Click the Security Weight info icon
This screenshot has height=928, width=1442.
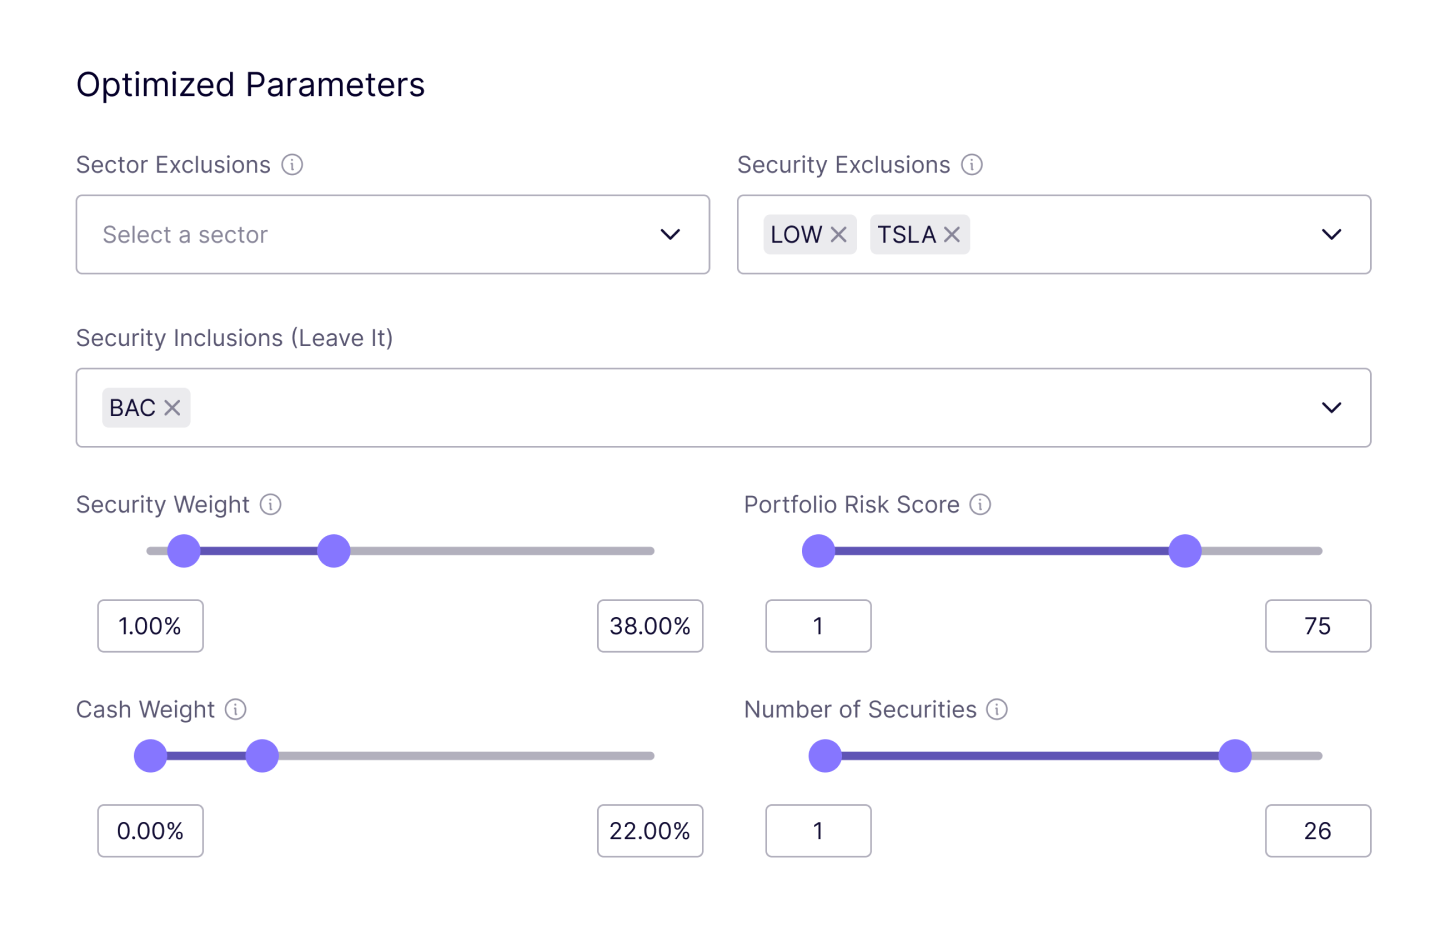pos(270,505)
